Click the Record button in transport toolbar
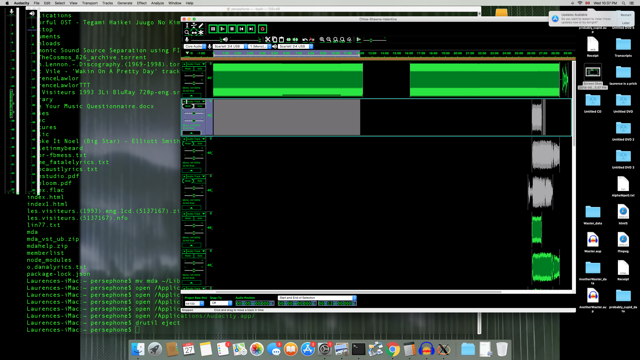The width and height of the screenshot is (640, 360). (262, 29)
